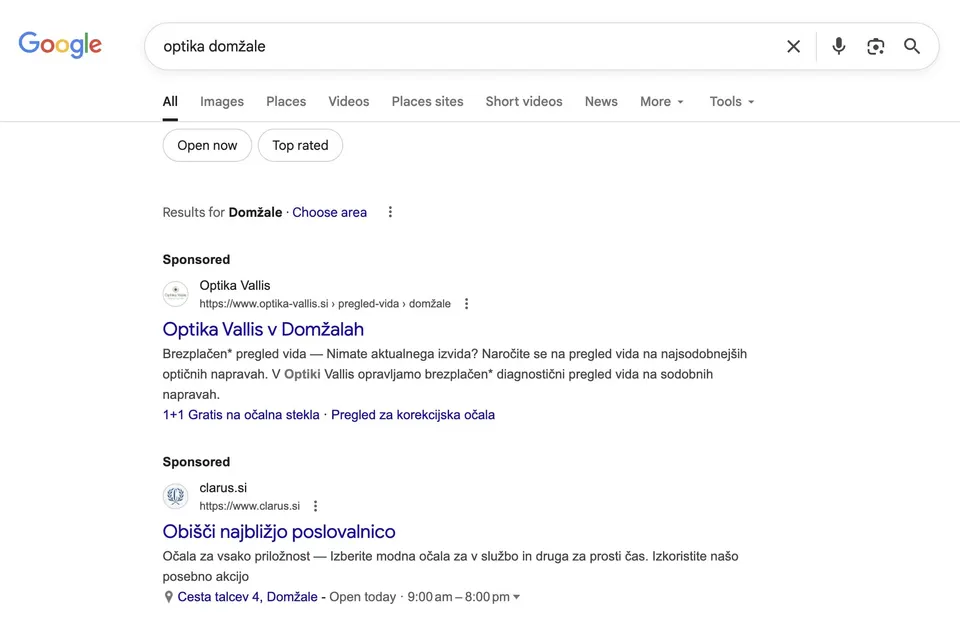Open three-dot menu next to Choose area
Image resolution: width=960 pixels, height=624 pixels.
390,212
